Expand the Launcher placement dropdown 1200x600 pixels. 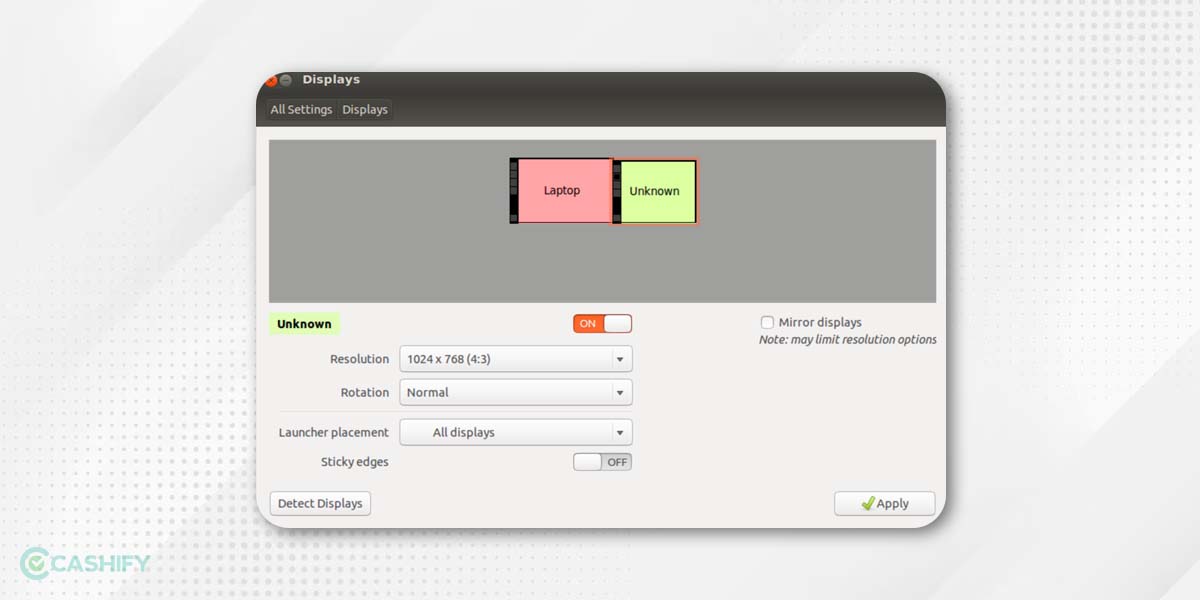[515, 432]
